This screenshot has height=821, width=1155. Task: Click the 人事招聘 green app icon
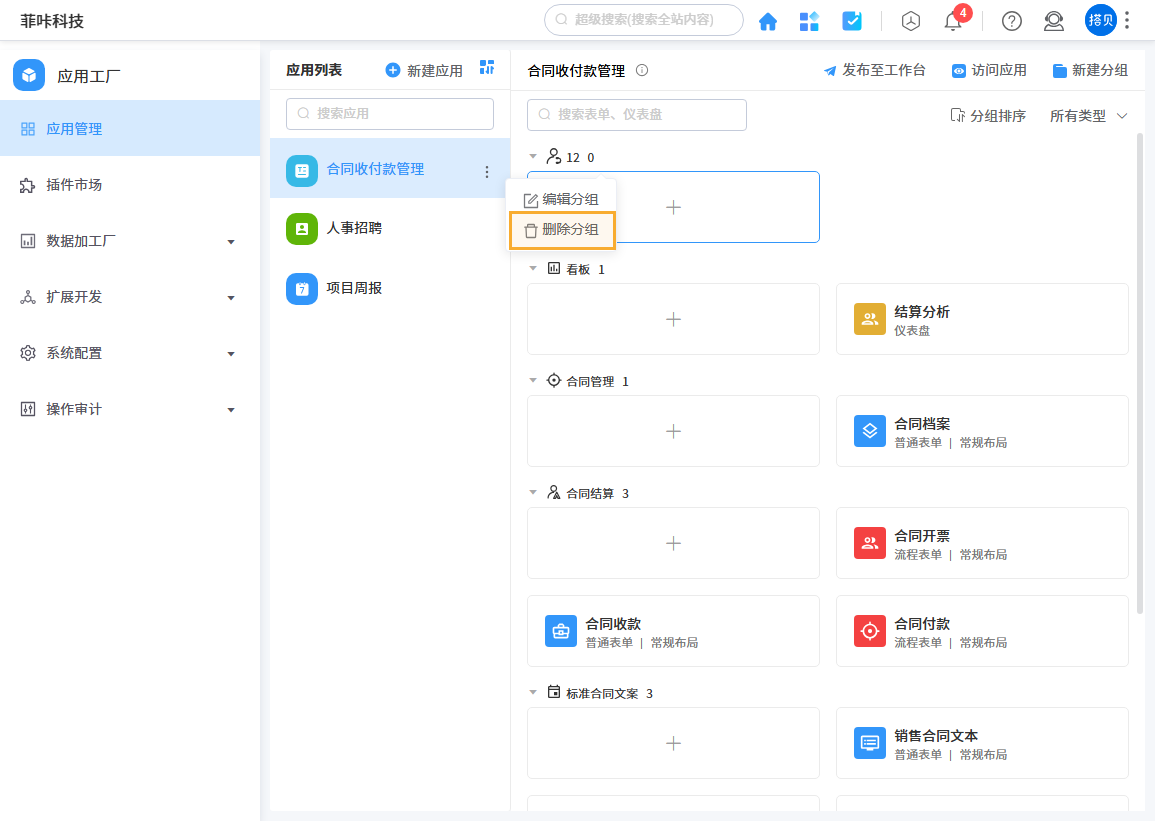click(x=301, y=228)
